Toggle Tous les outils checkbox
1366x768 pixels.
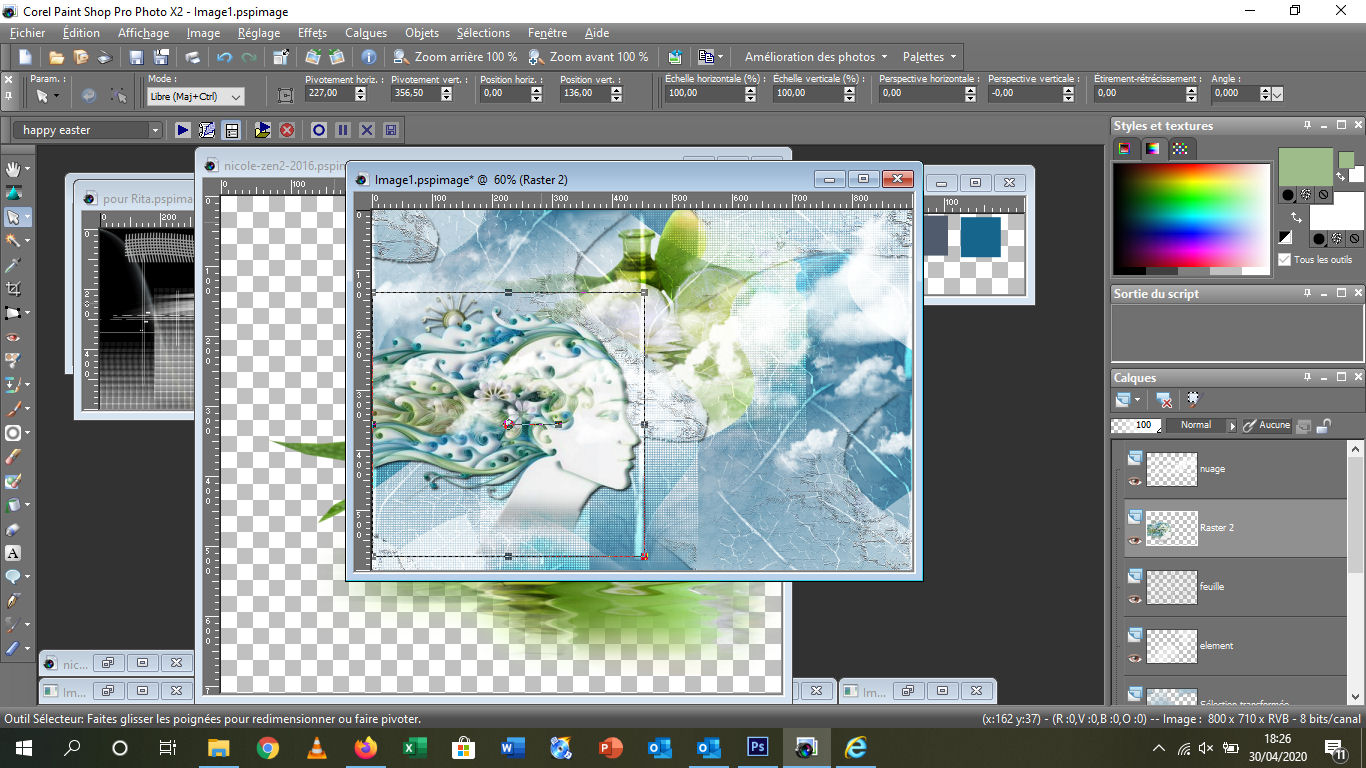[1285, 259]
